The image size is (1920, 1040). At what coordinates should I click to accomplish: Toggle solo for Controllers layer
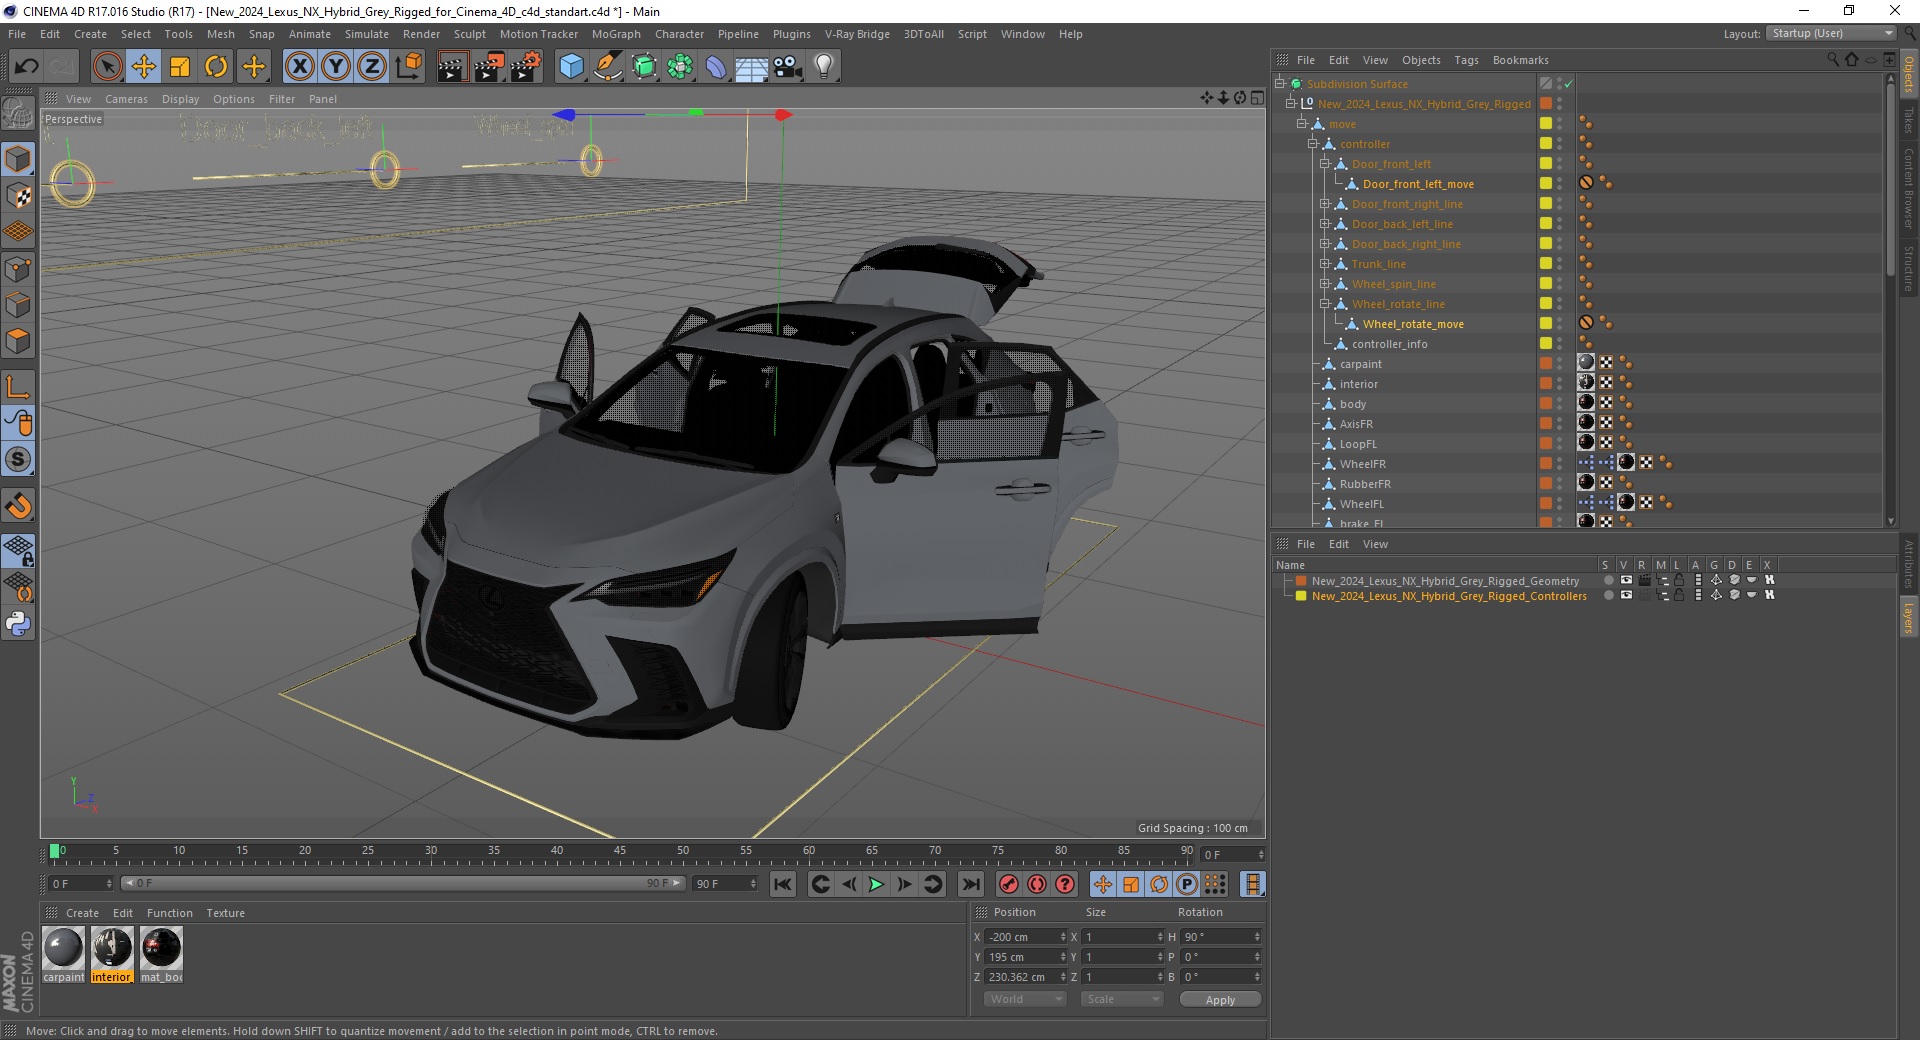[1608, 595]
